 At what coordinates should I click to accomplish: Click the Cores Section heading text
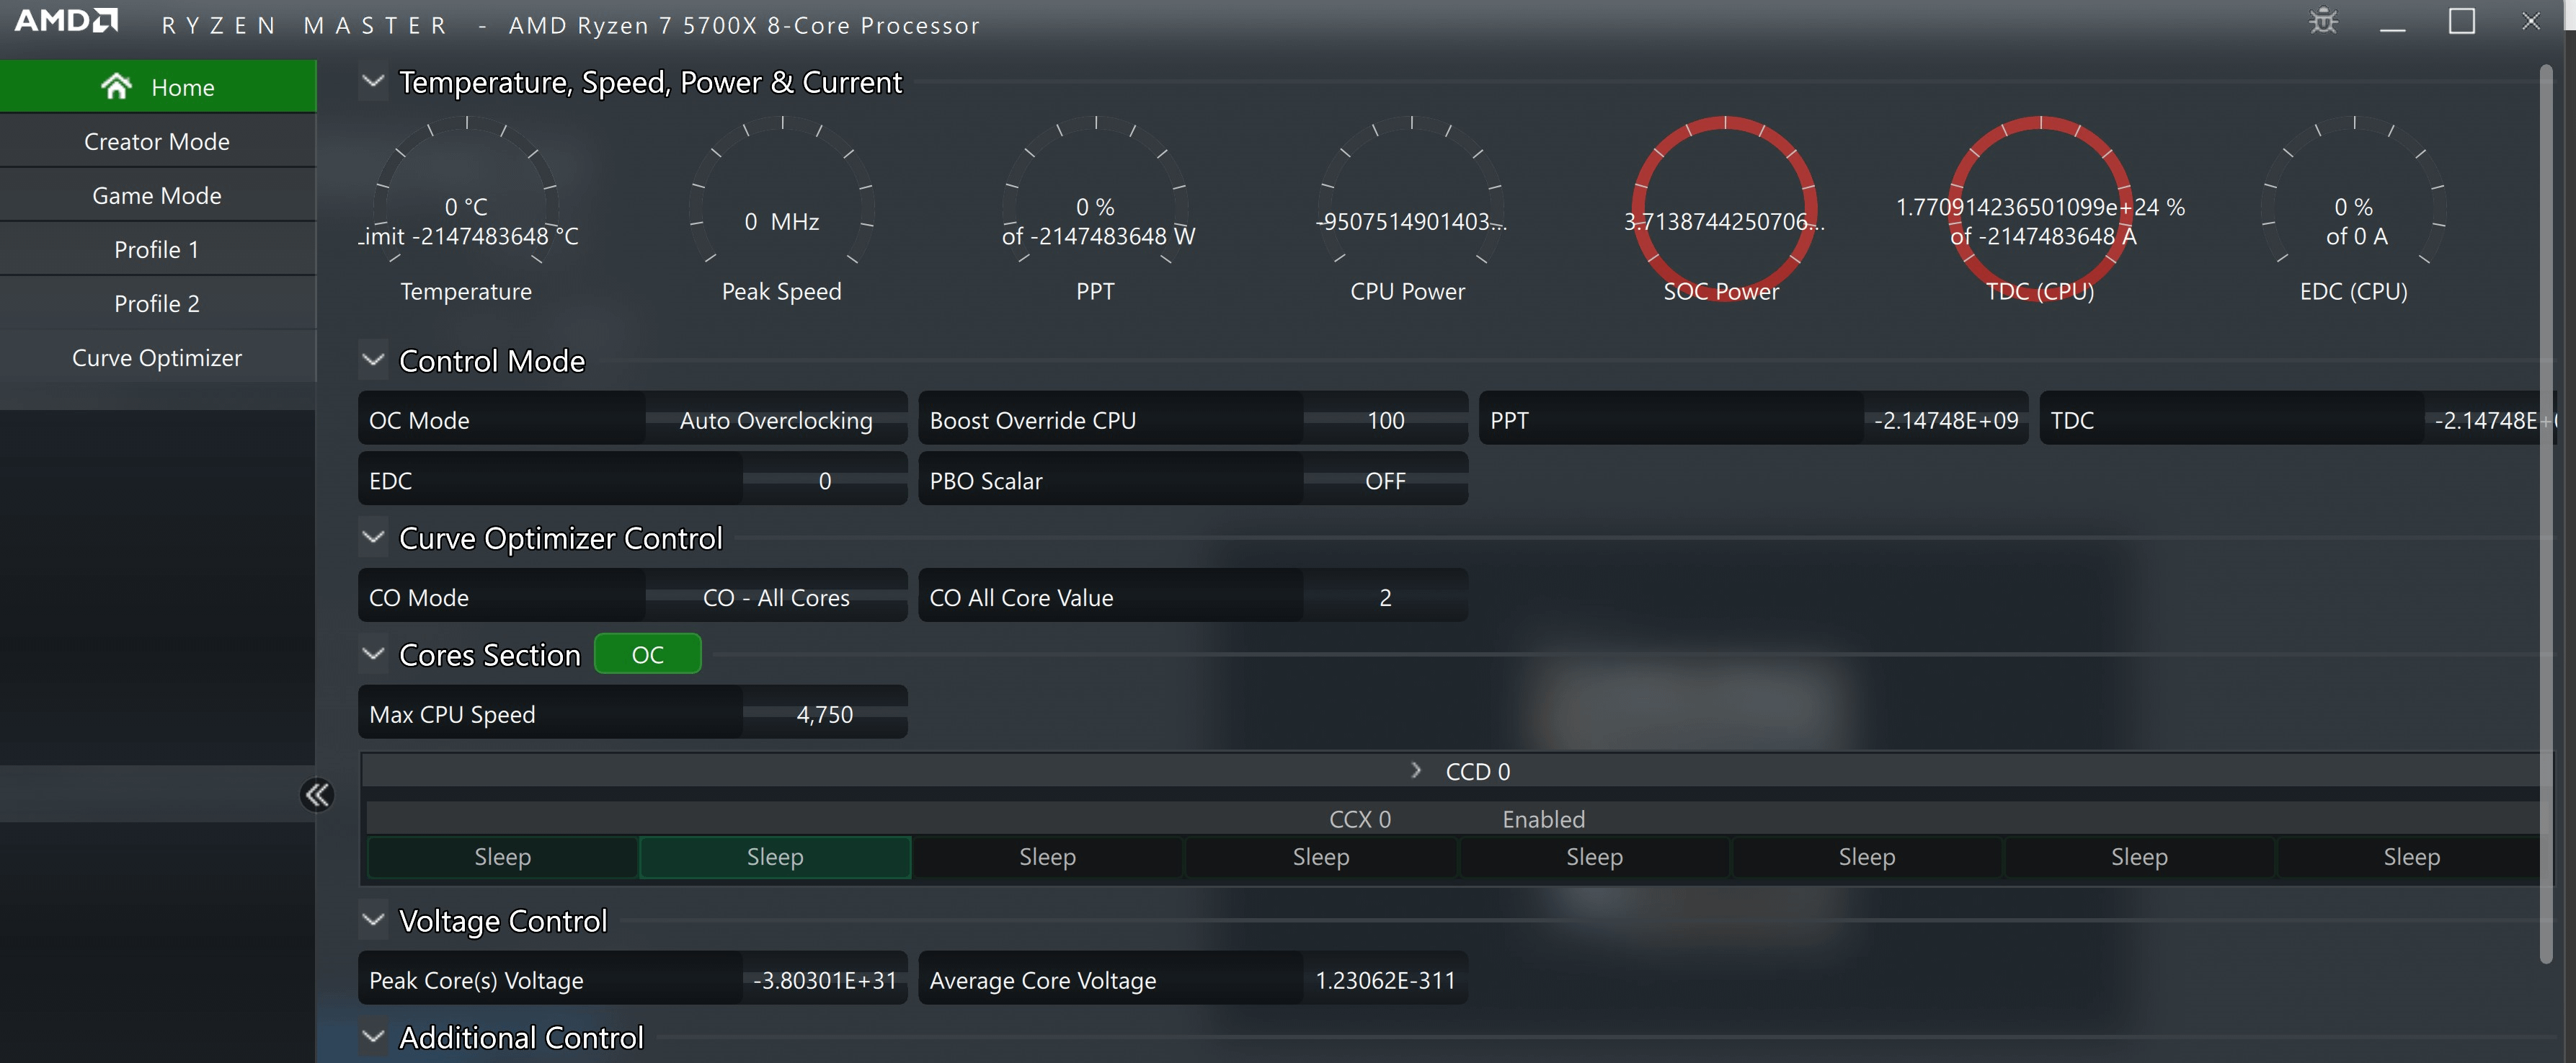(x=490, y=654)
